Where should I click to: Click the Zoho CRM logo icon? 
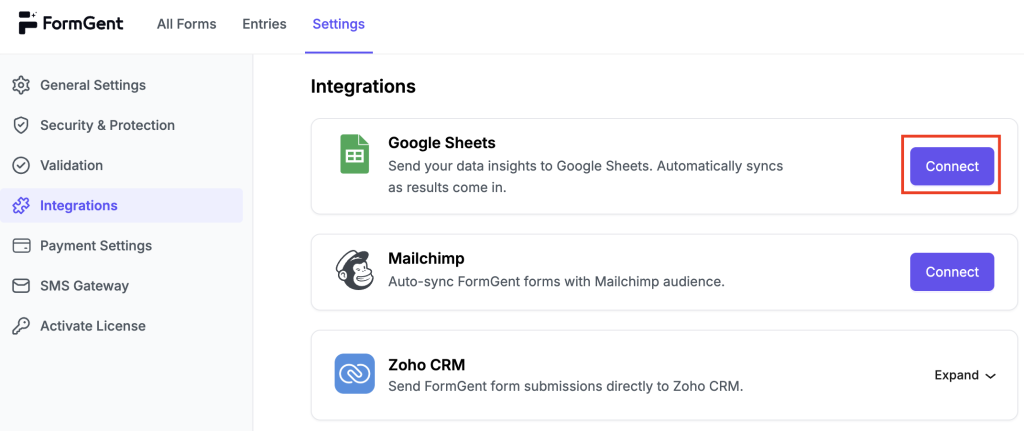355,374
